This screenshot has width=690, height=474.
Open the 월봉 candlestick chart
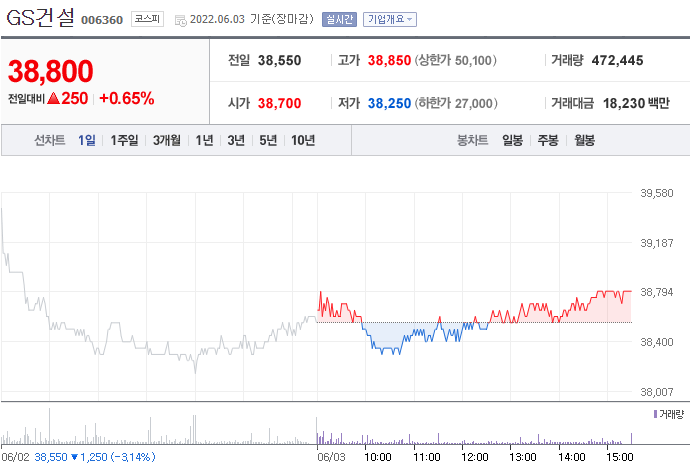pos(584,140)
